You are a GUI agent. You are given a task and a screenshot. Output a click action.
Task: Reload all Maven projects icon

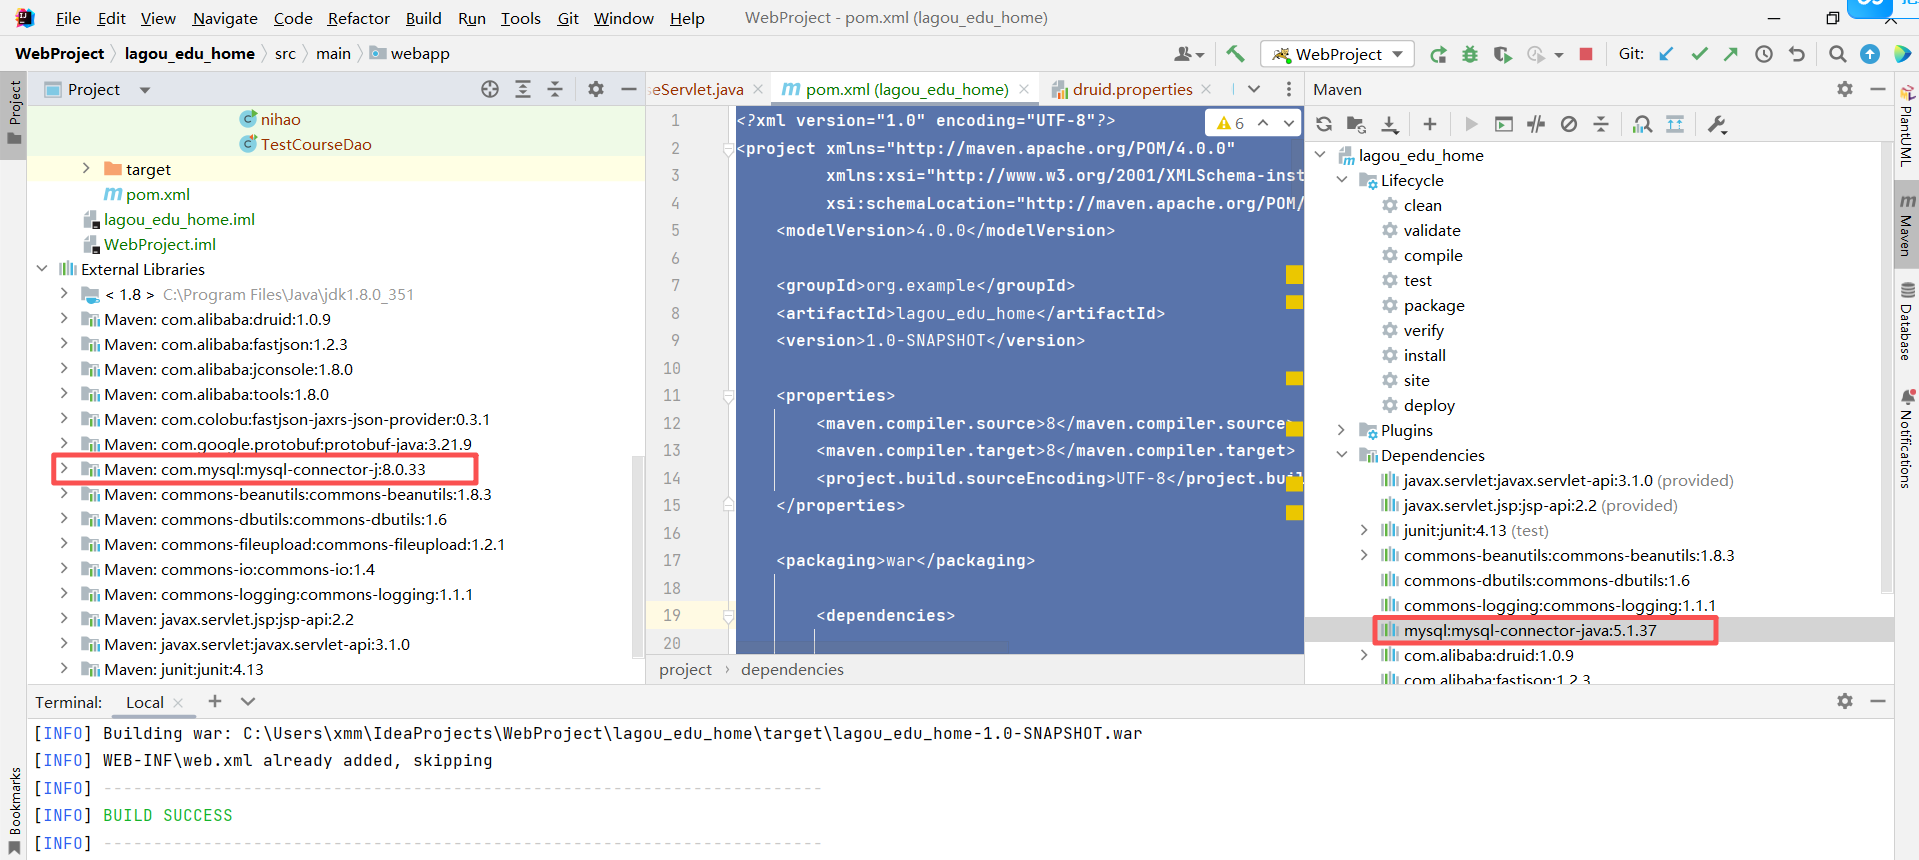click(1324, 124)
